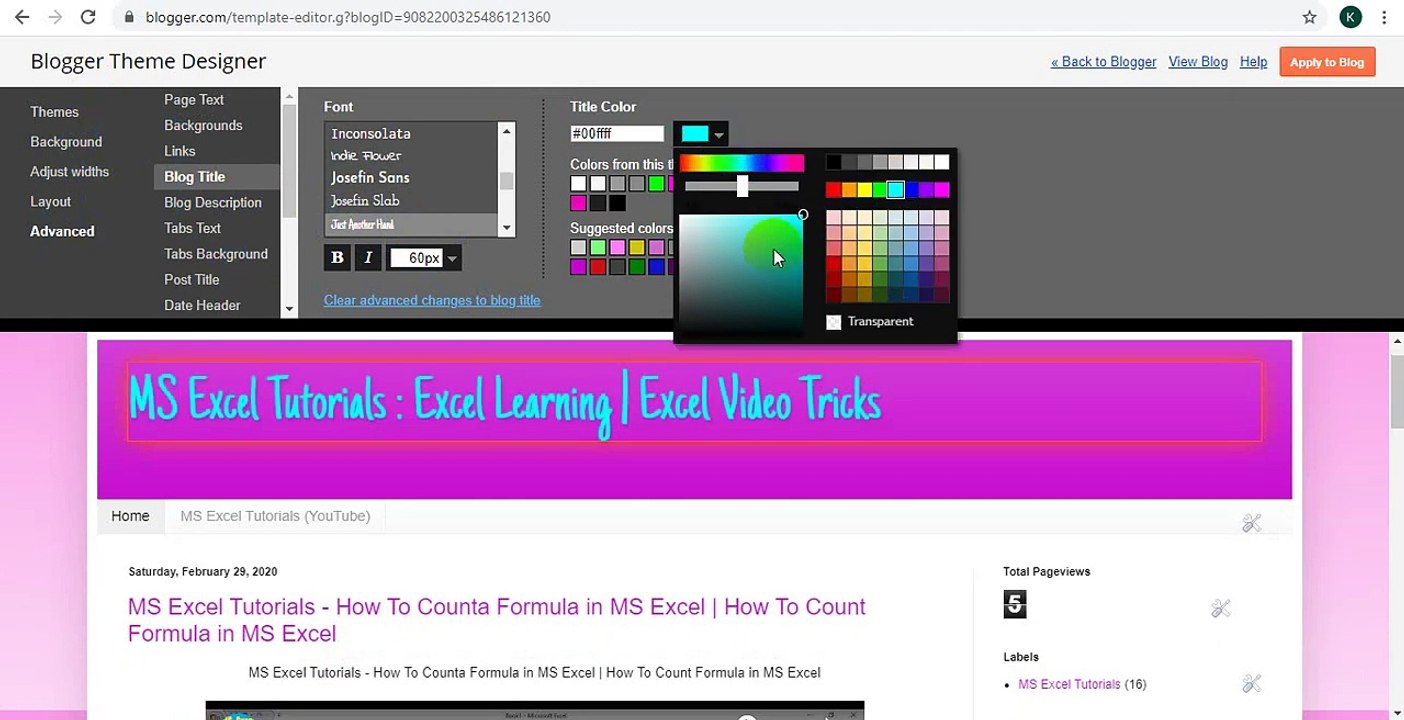This screenshot has width=1404, height=720.
Task: Click inside the saturation gradient square
Action: click(x=741, y=274)
